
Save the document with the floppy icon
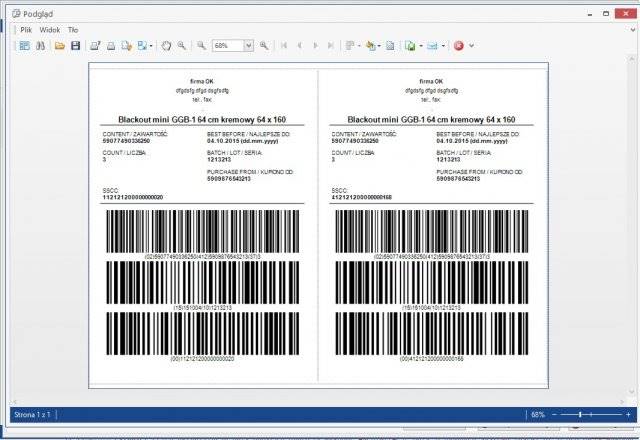point(76,46)
